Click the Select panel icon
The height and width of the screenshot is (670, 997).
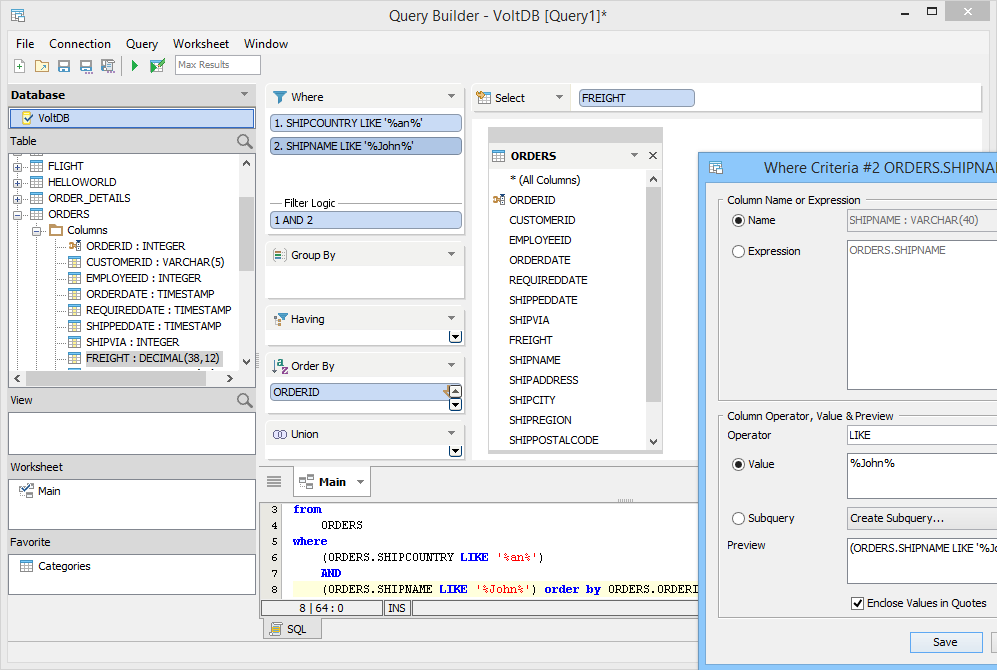click(484, 98)
